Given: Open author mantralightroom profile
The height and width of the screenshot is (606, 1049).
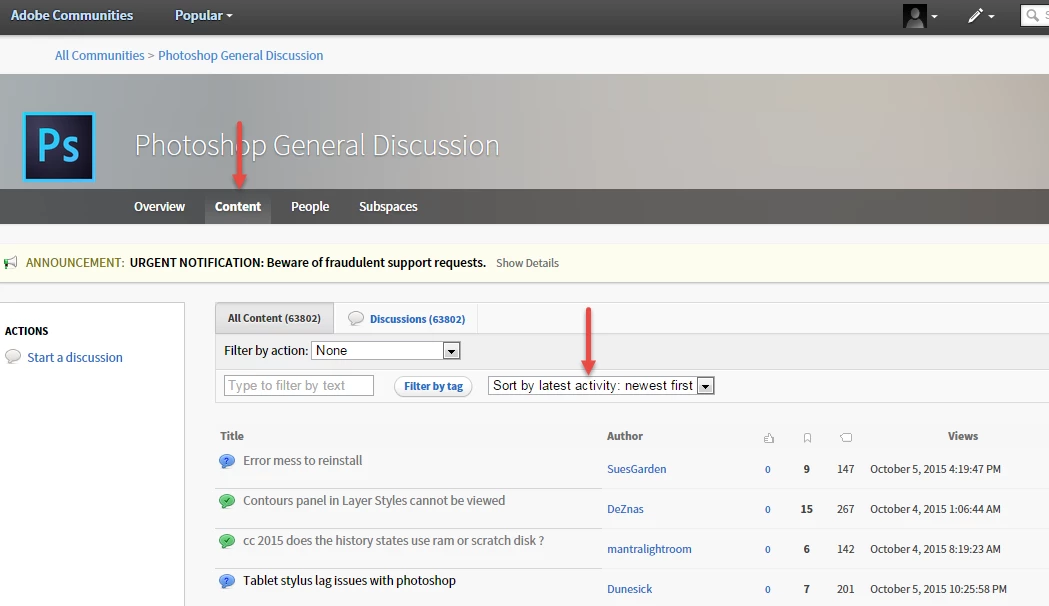Looking at the screenshot, I should pos(649,549).
